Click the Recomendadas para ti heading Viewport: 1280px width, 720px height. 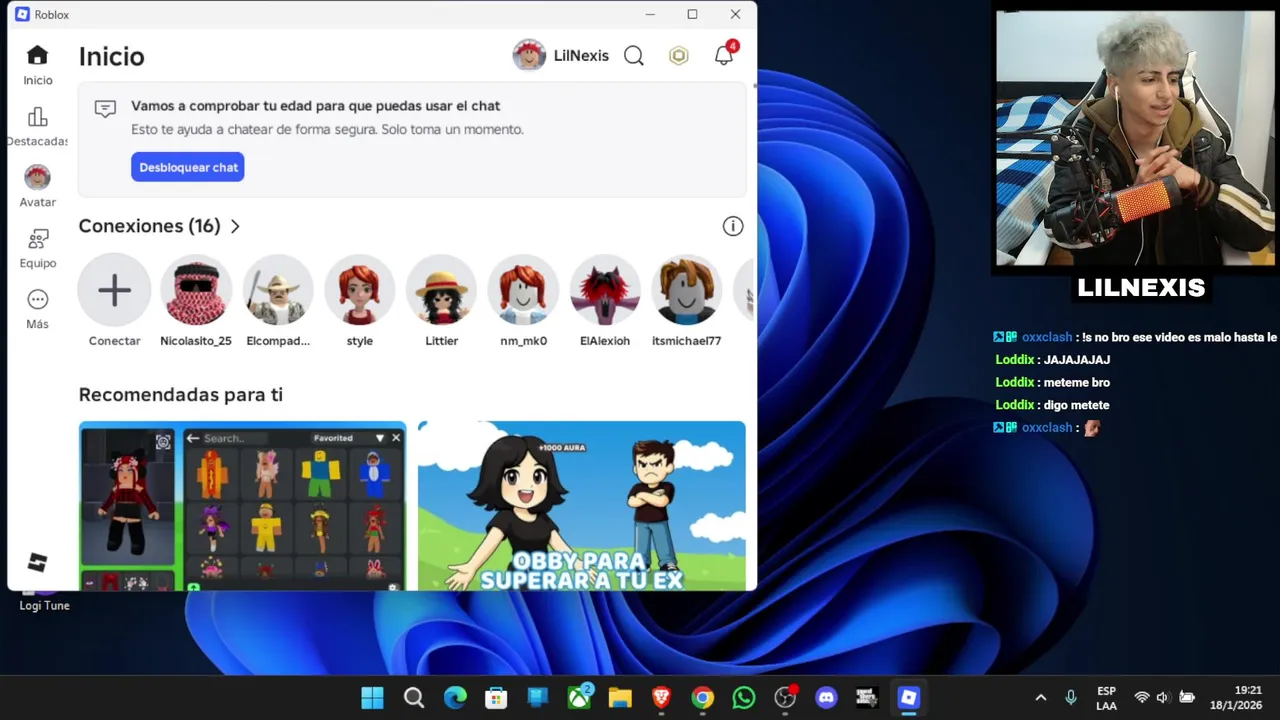(x=181, y=395)
